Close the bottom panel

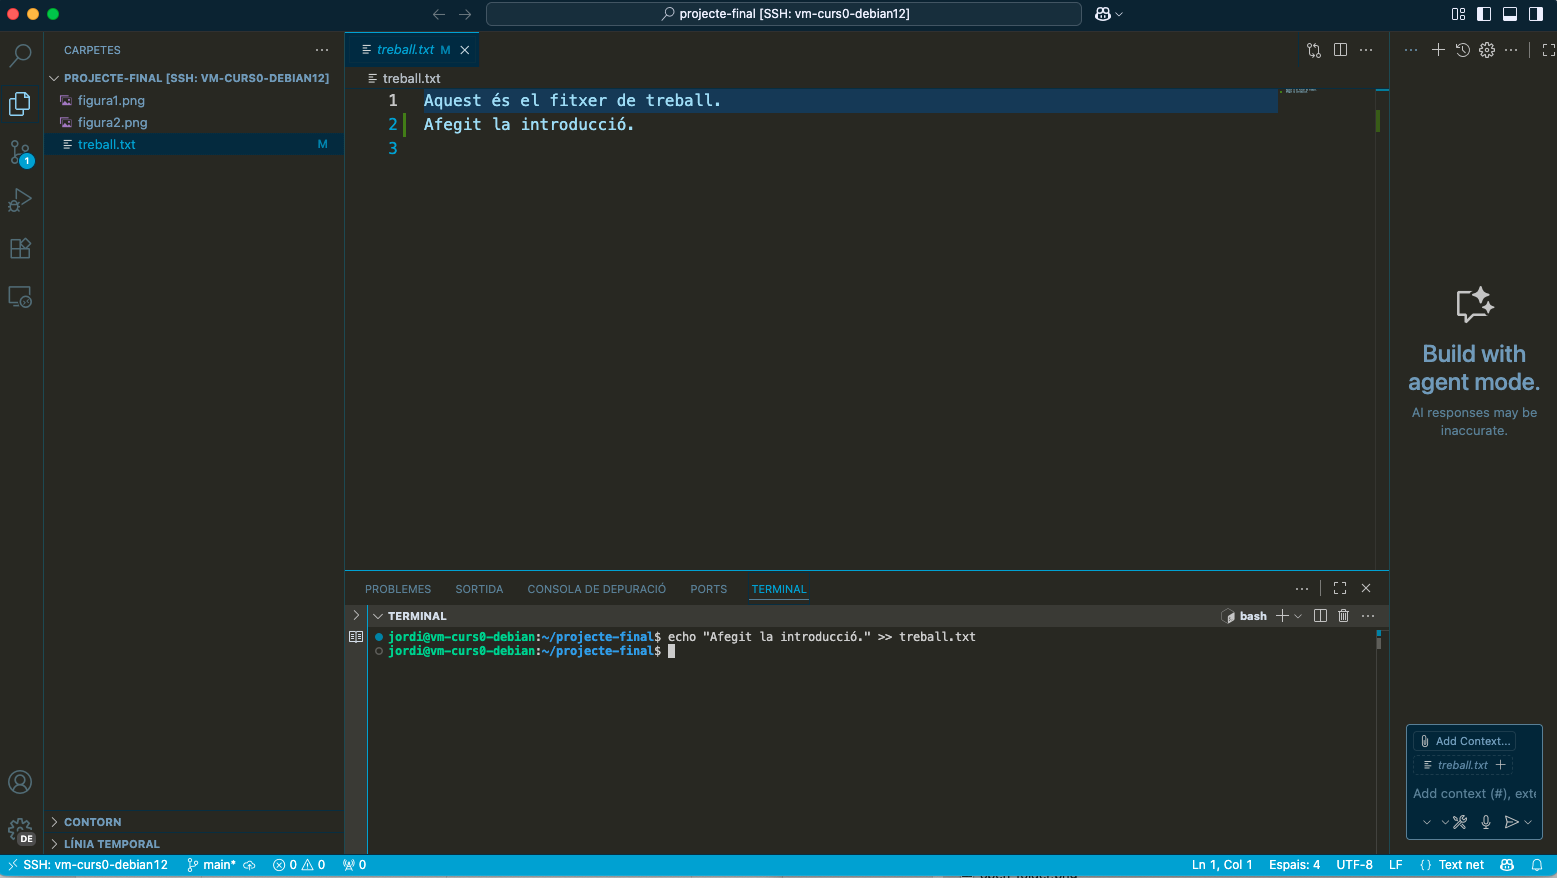click(x=1366, y=589)
